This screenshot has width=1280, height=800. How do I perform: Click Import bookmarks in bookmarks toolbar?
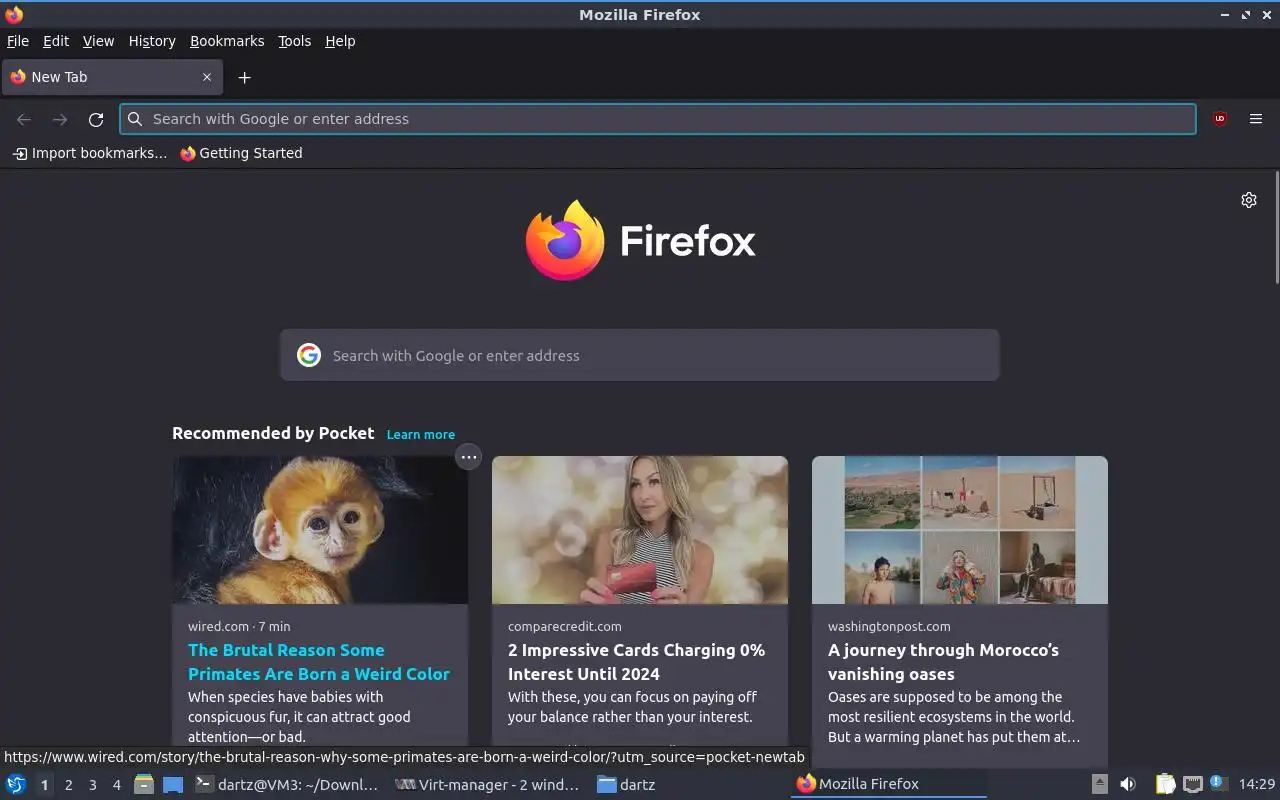coord(90,153)
